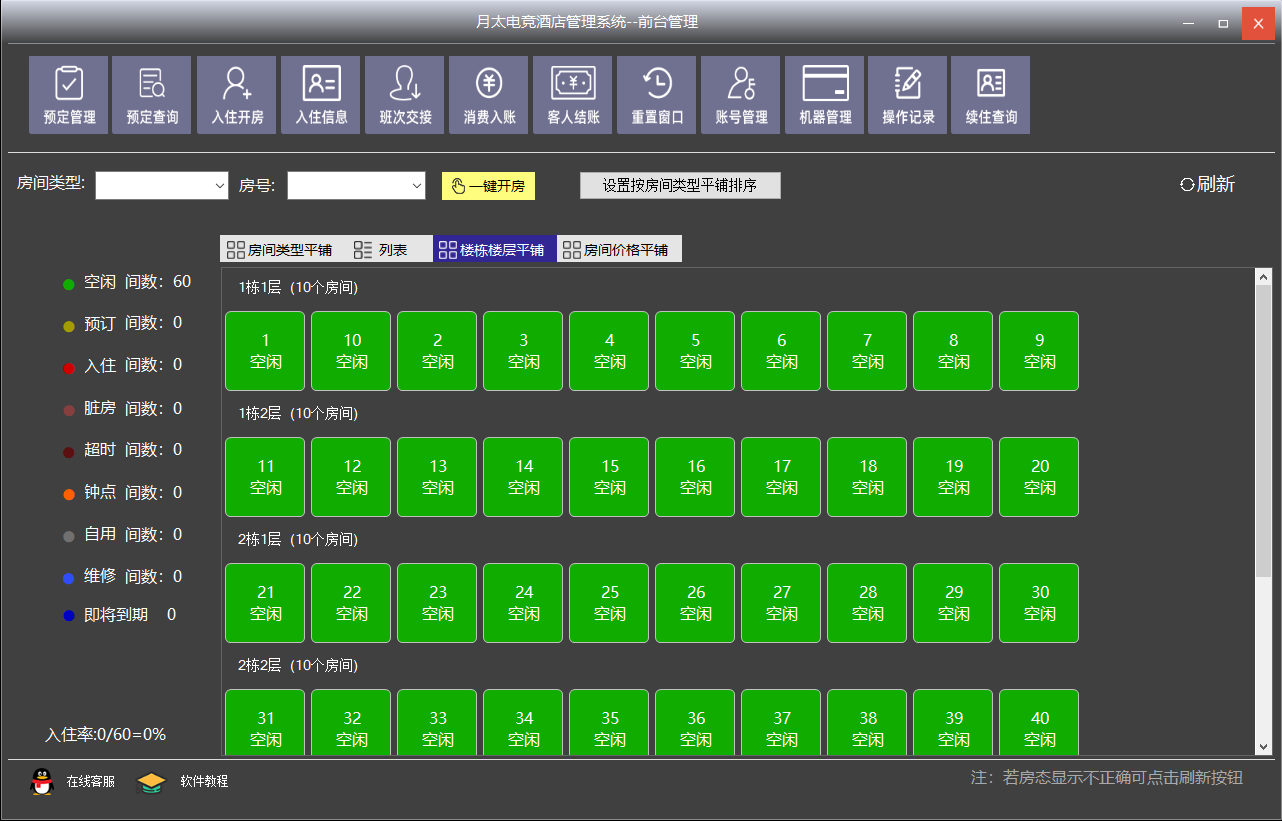Open 账号管理 account management

coord(741,95)
